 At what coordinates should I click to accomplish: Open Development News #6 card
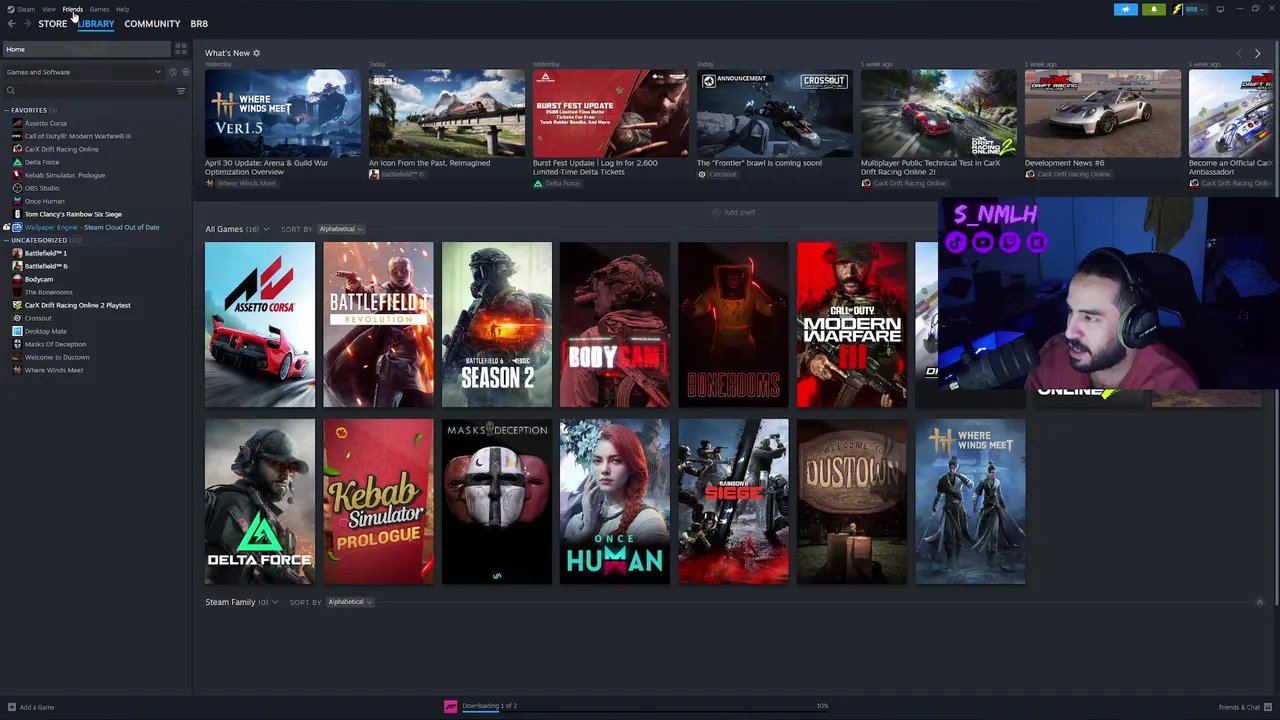(1102, 124)
